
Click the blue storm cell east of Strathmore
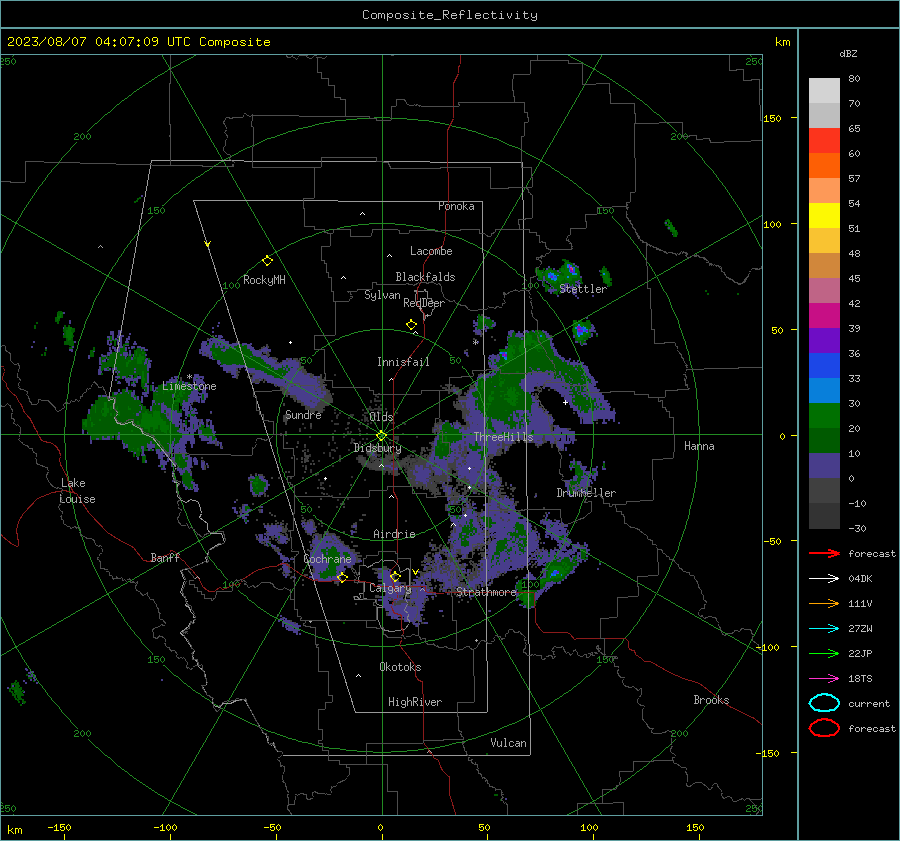pos(554,572)
